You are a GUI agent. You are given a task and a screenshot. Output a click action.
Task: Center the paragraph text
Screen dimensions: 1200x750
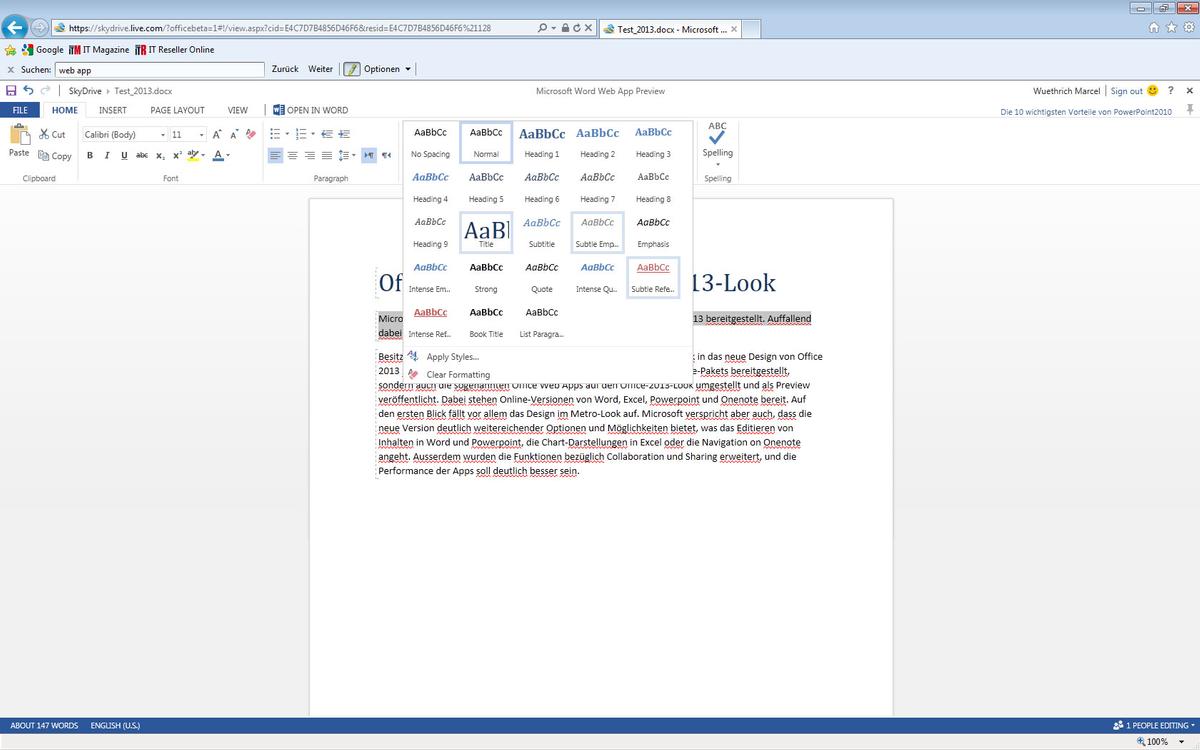pos(292,155)
